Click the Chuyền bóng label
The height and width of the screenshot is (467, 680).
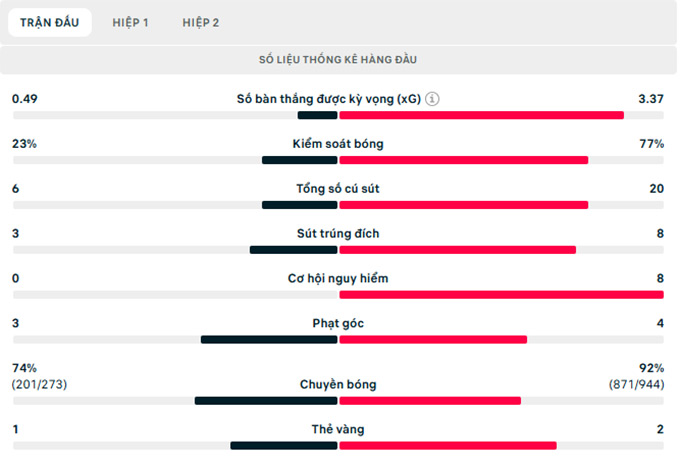(x=338, y=384)
